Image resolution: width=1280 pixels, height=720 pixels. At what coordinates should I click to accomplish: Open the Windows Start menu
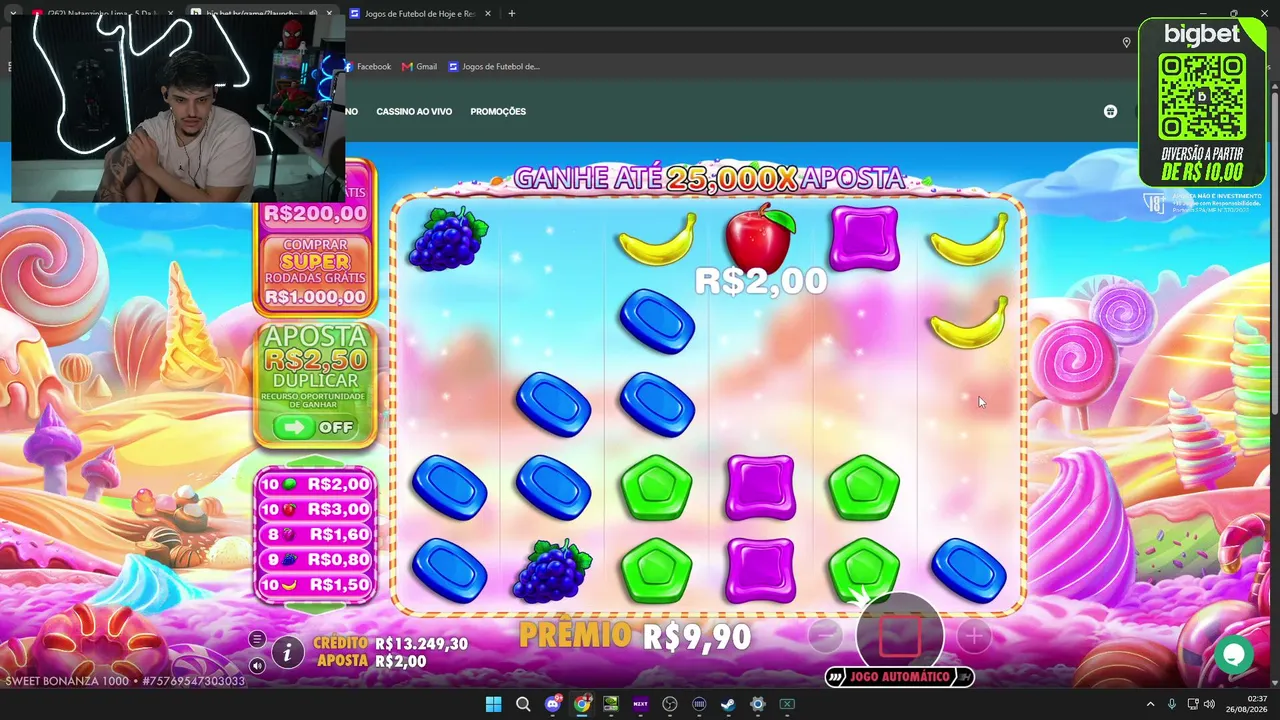pyautogui.click(x=494, y=704)
